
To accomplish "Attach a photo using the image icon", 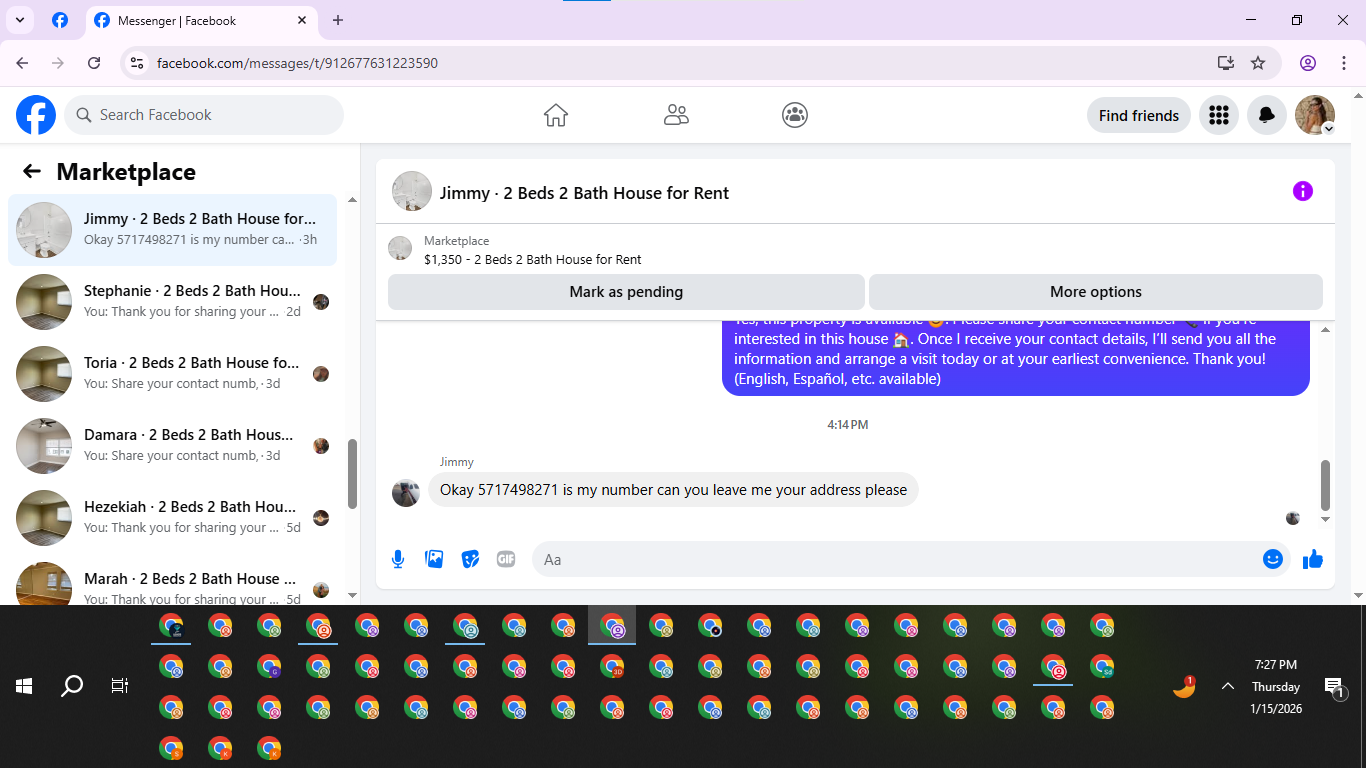I will (434, 559).
